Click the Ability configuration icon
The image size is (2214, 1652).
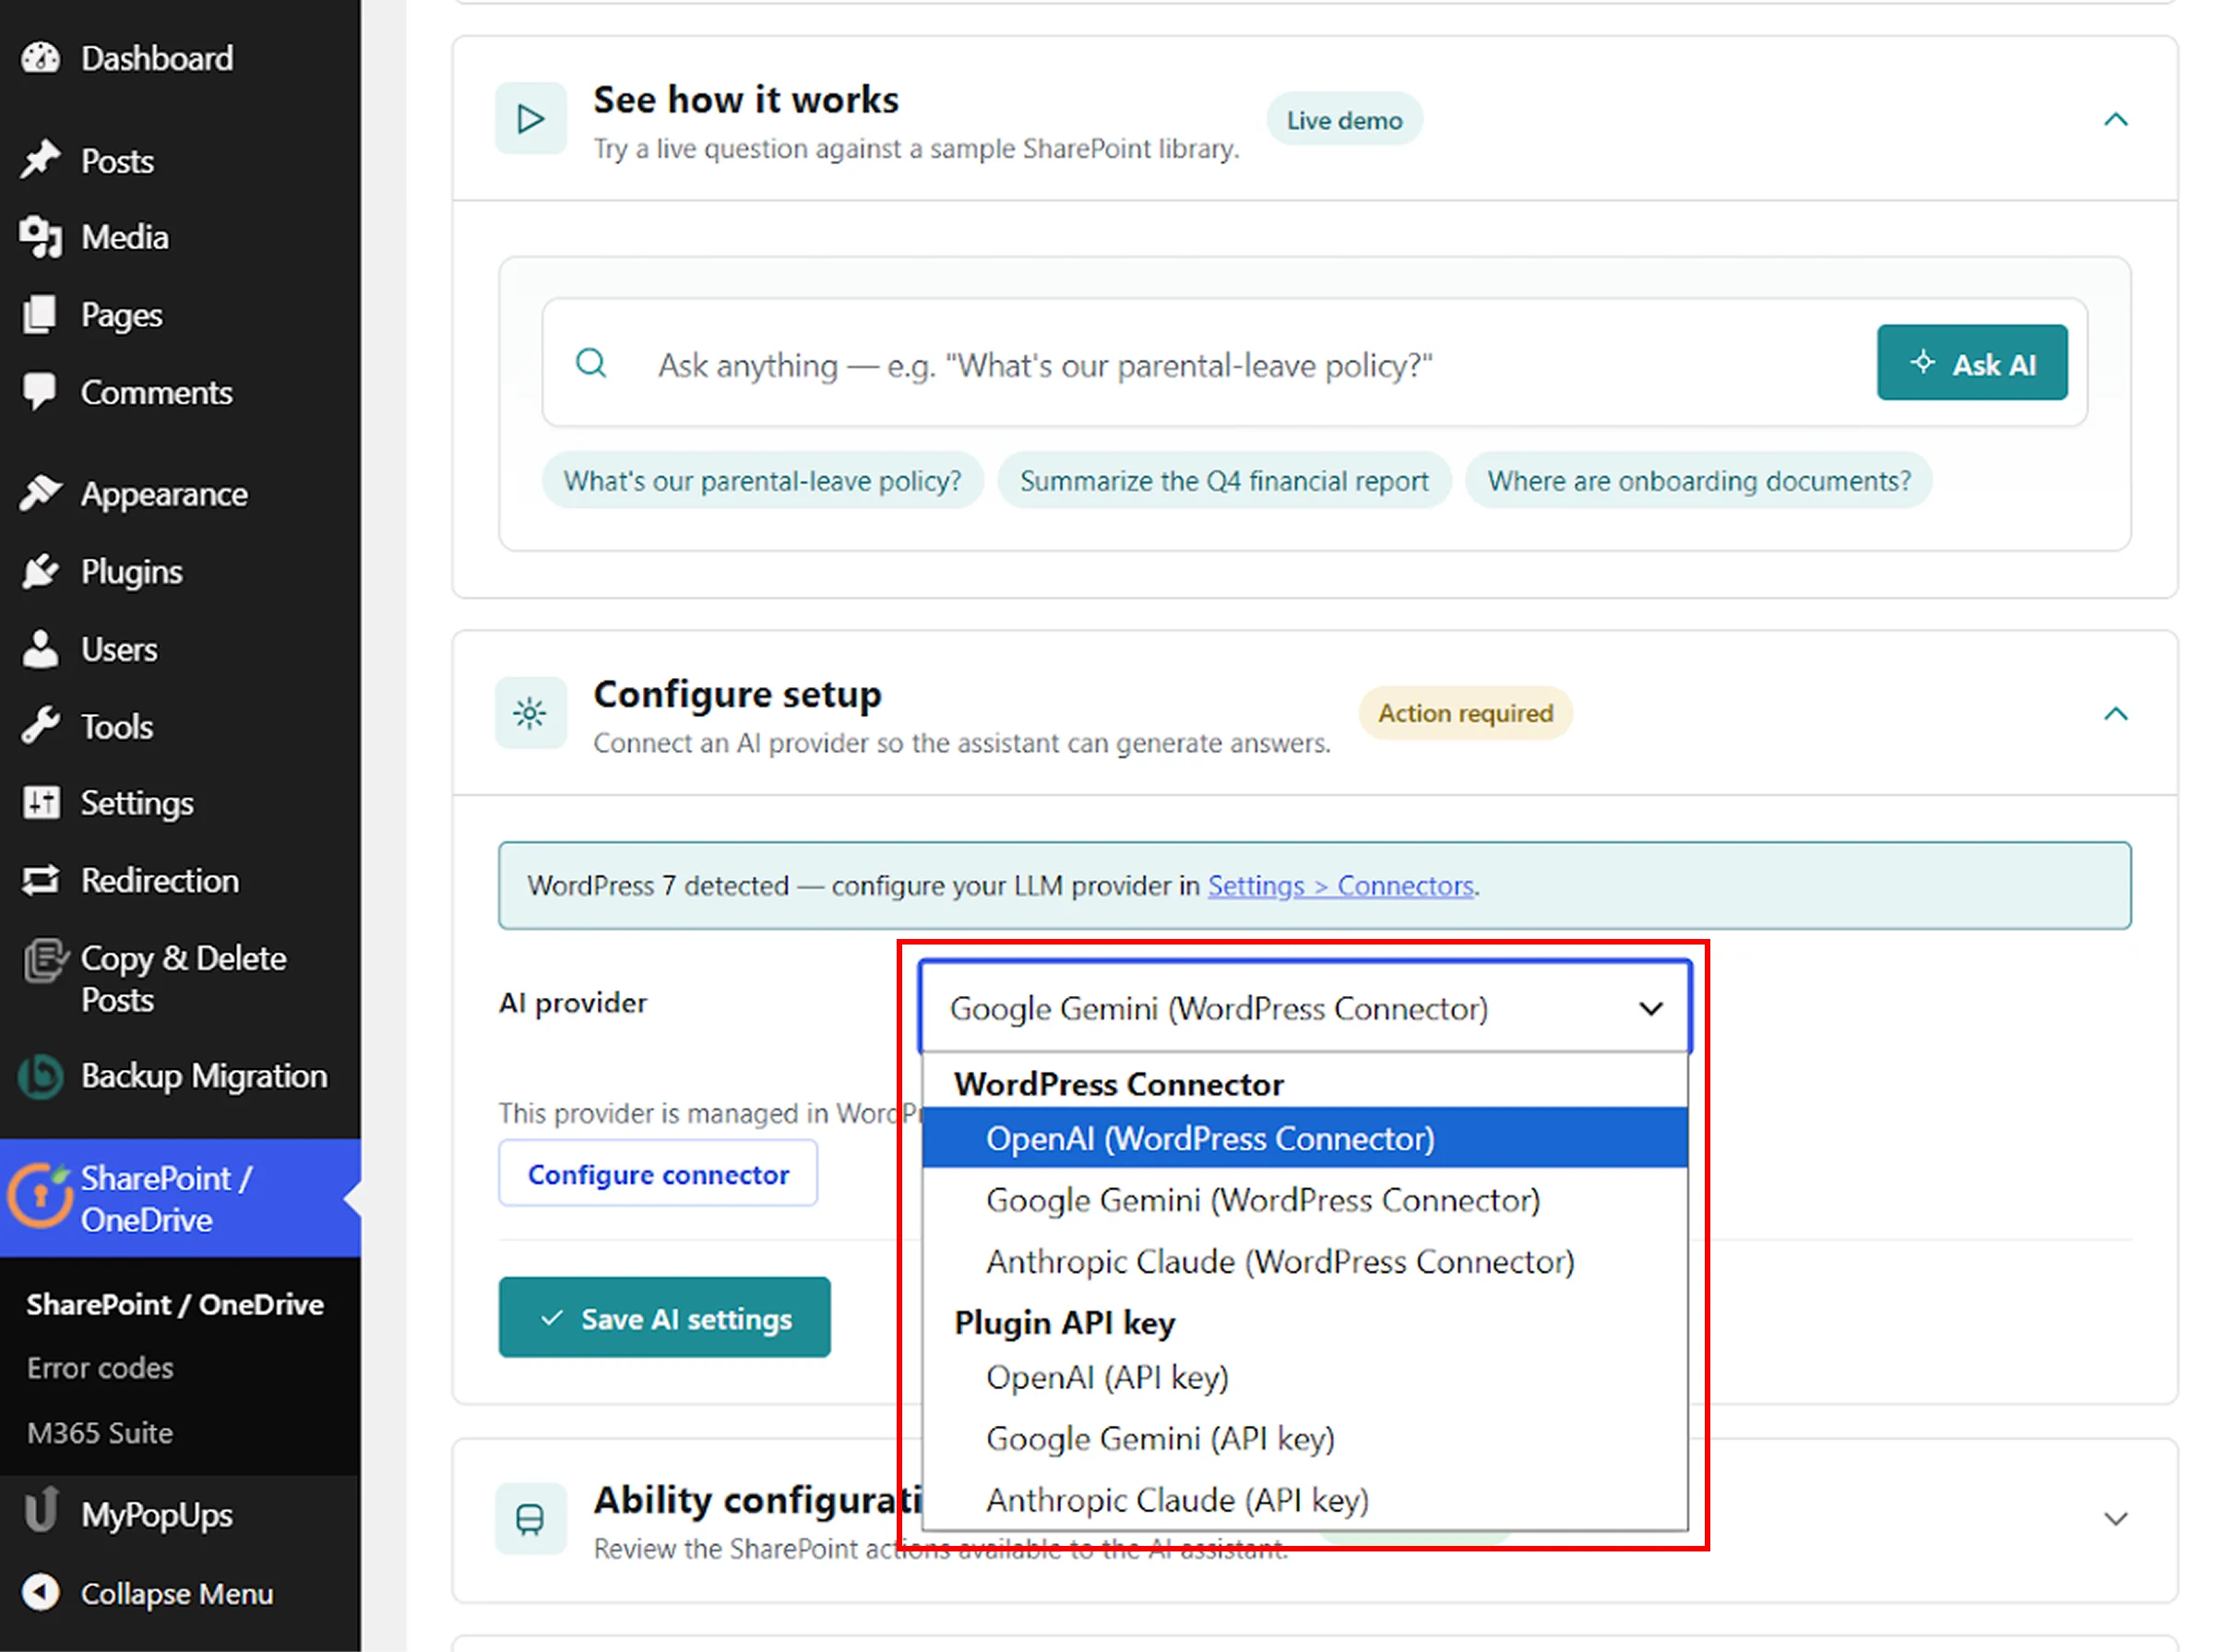(x=531, y=1518)
